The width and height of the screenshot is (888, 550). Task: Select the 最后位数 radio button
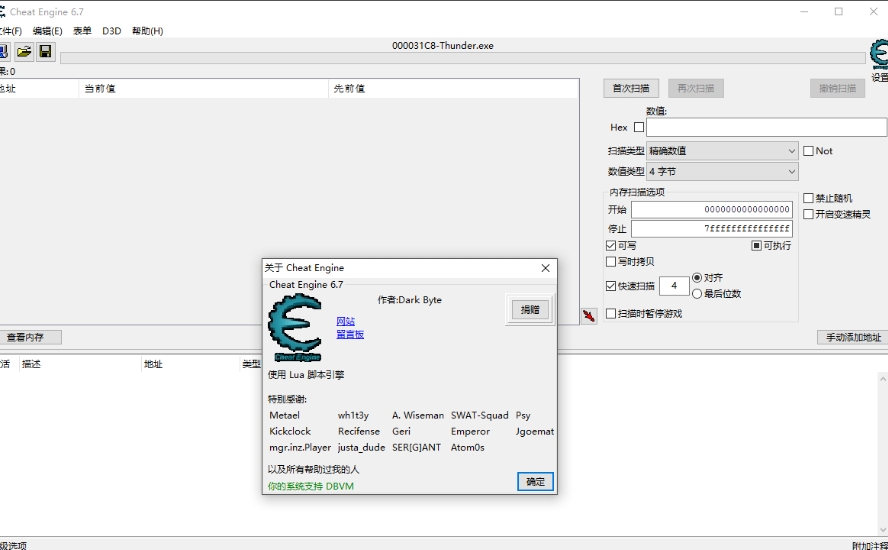697,293
